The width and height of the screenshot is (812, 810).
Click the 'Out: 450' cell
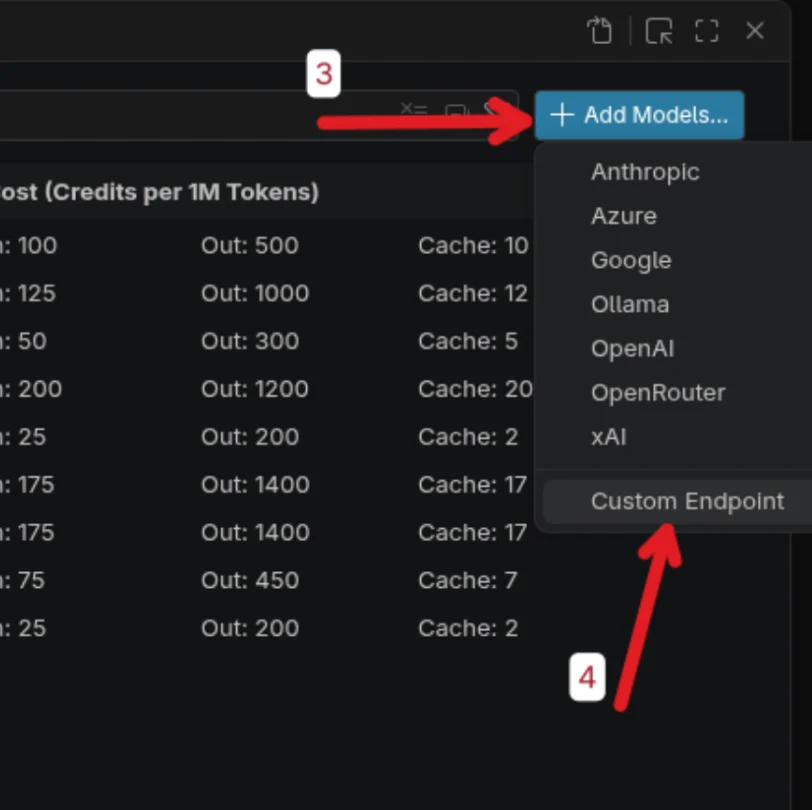tap(250, 581)
